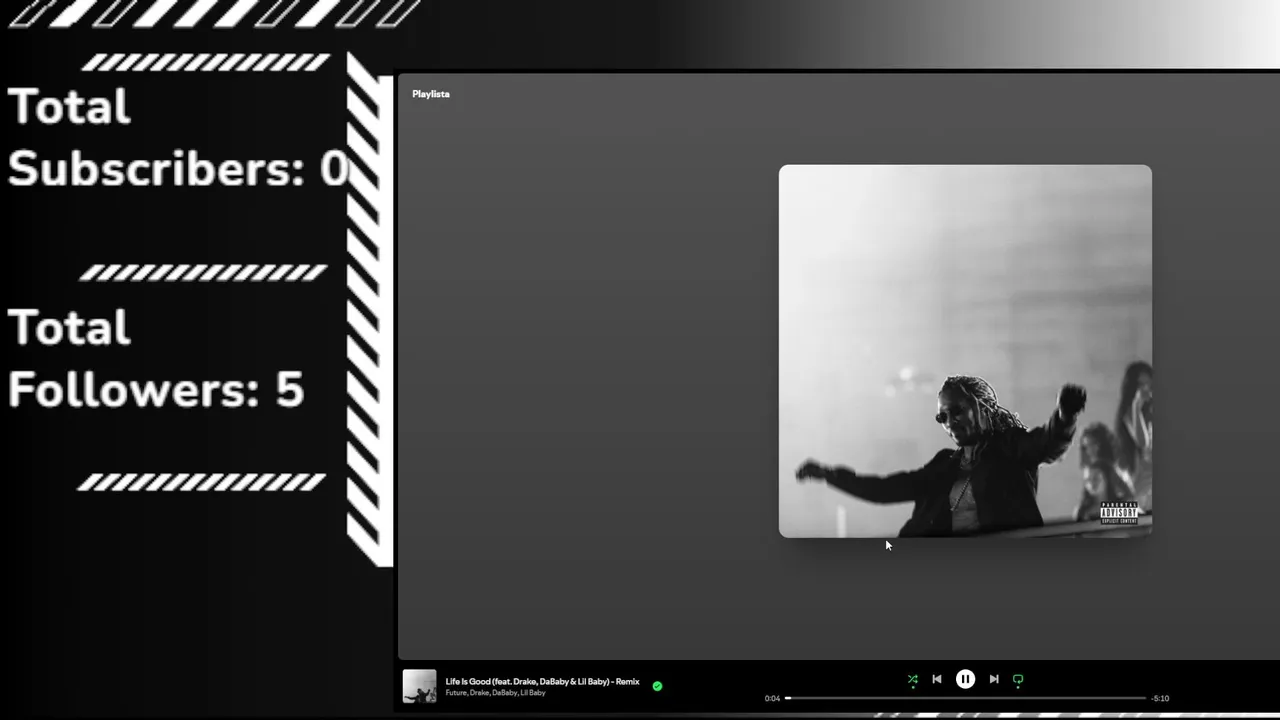1280x720 pixels.
Task: Open the small now-playing album thumbnail
Action: tap(419, 686)
